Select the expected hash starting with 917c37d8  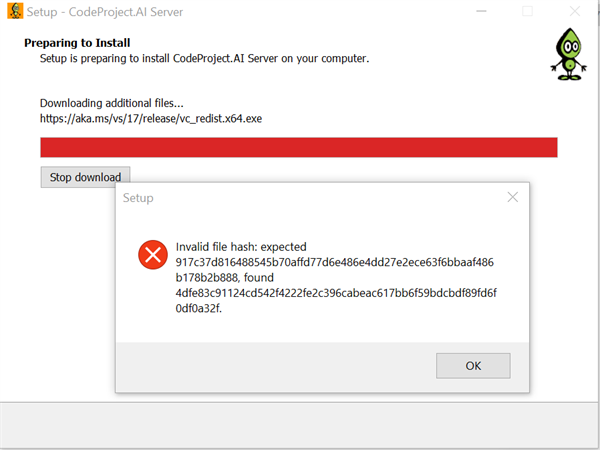(334, 270)
